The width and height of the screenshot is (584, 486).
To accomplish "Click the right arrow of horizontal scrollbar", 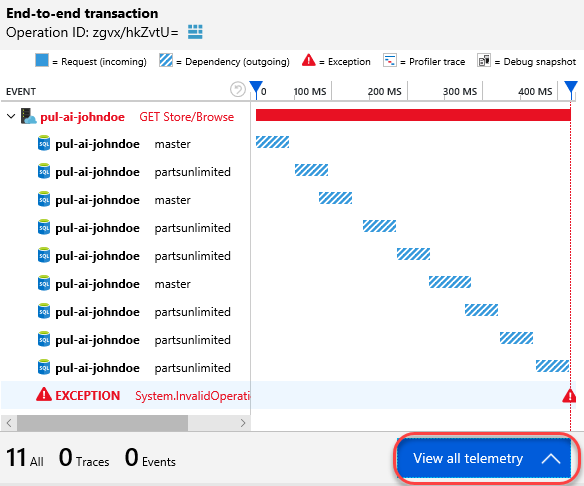I will pyautogui.click(x=243, y=423).
